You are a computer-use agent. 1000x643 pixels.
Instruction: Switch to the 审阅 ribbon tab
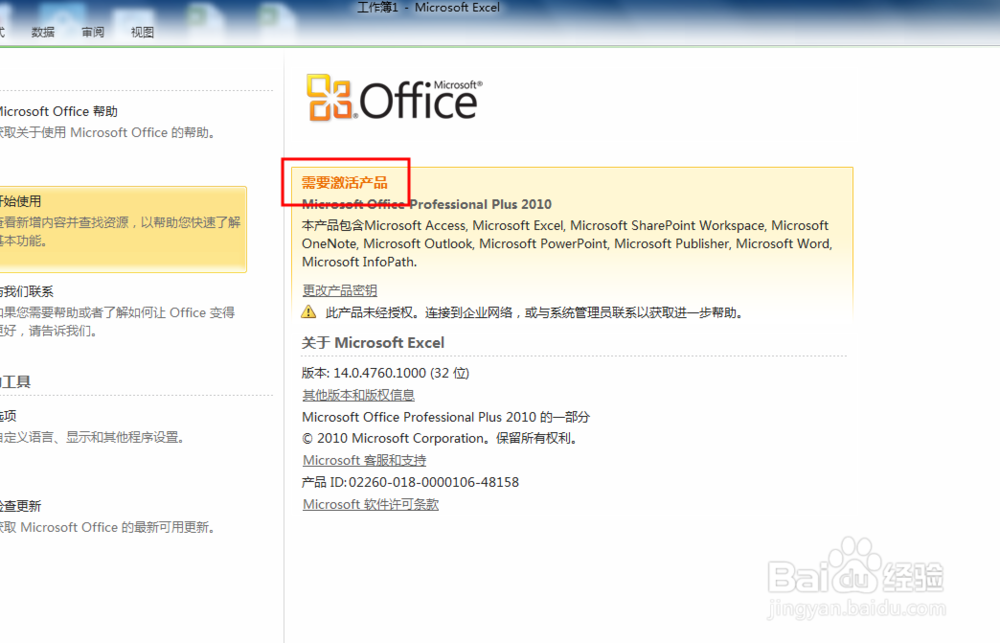(92, 31)
